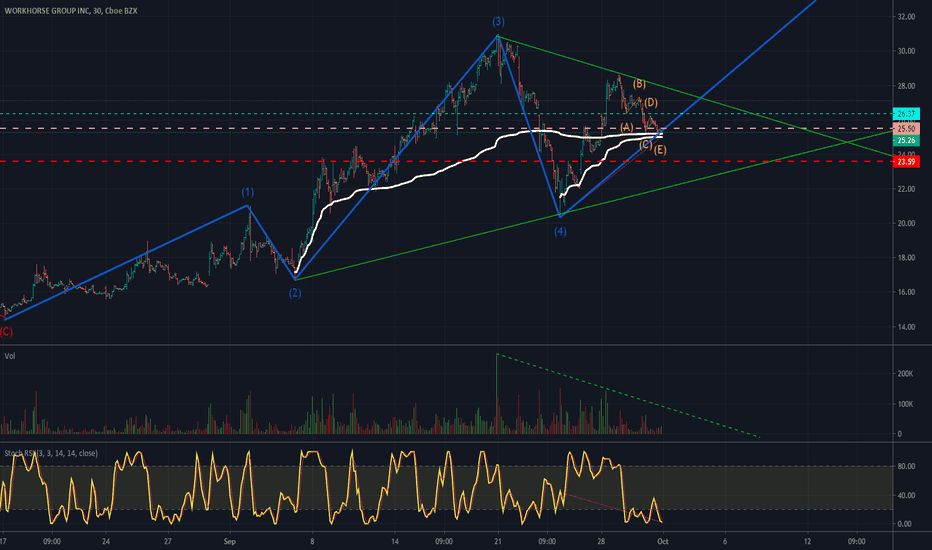This screenshot has width=932, height=550.
Task: Click 30.00 on the price axis
Action: (x=906, y=52)
